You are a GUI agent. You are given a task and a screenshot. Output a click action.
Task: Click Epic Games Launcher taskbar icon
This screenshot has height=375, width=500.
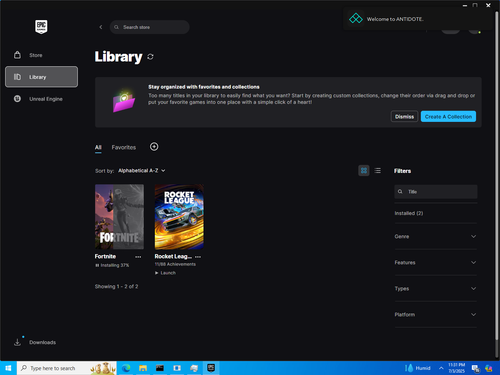211,368
